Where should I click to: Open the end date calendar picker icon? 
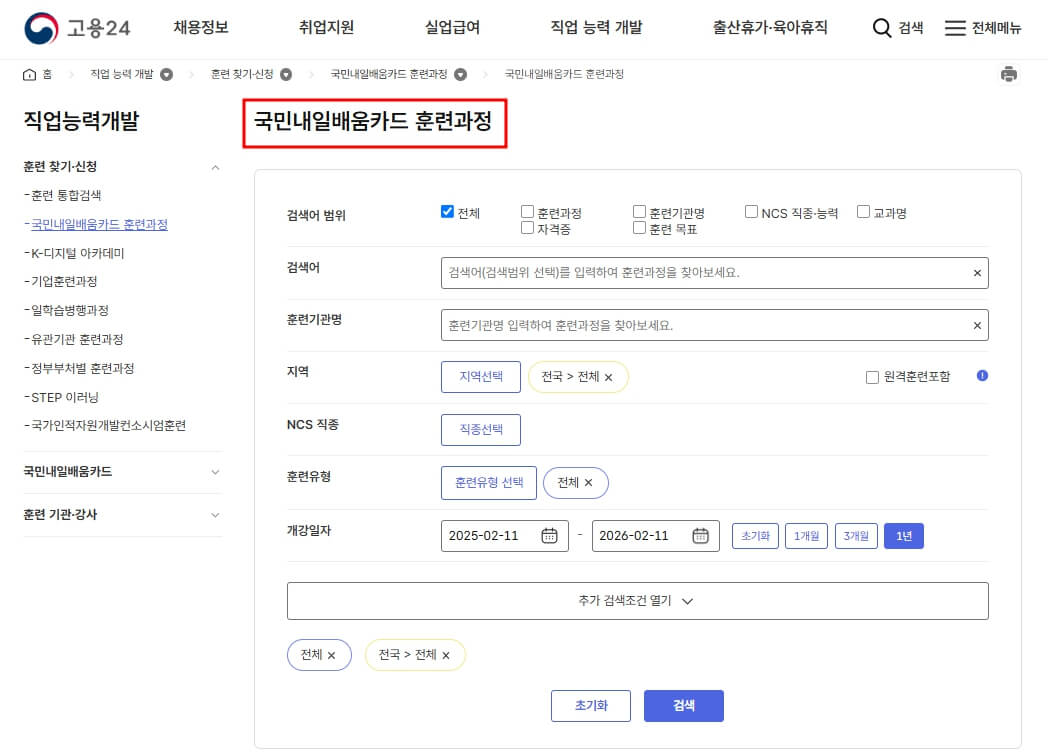click(x=699, y=535)
